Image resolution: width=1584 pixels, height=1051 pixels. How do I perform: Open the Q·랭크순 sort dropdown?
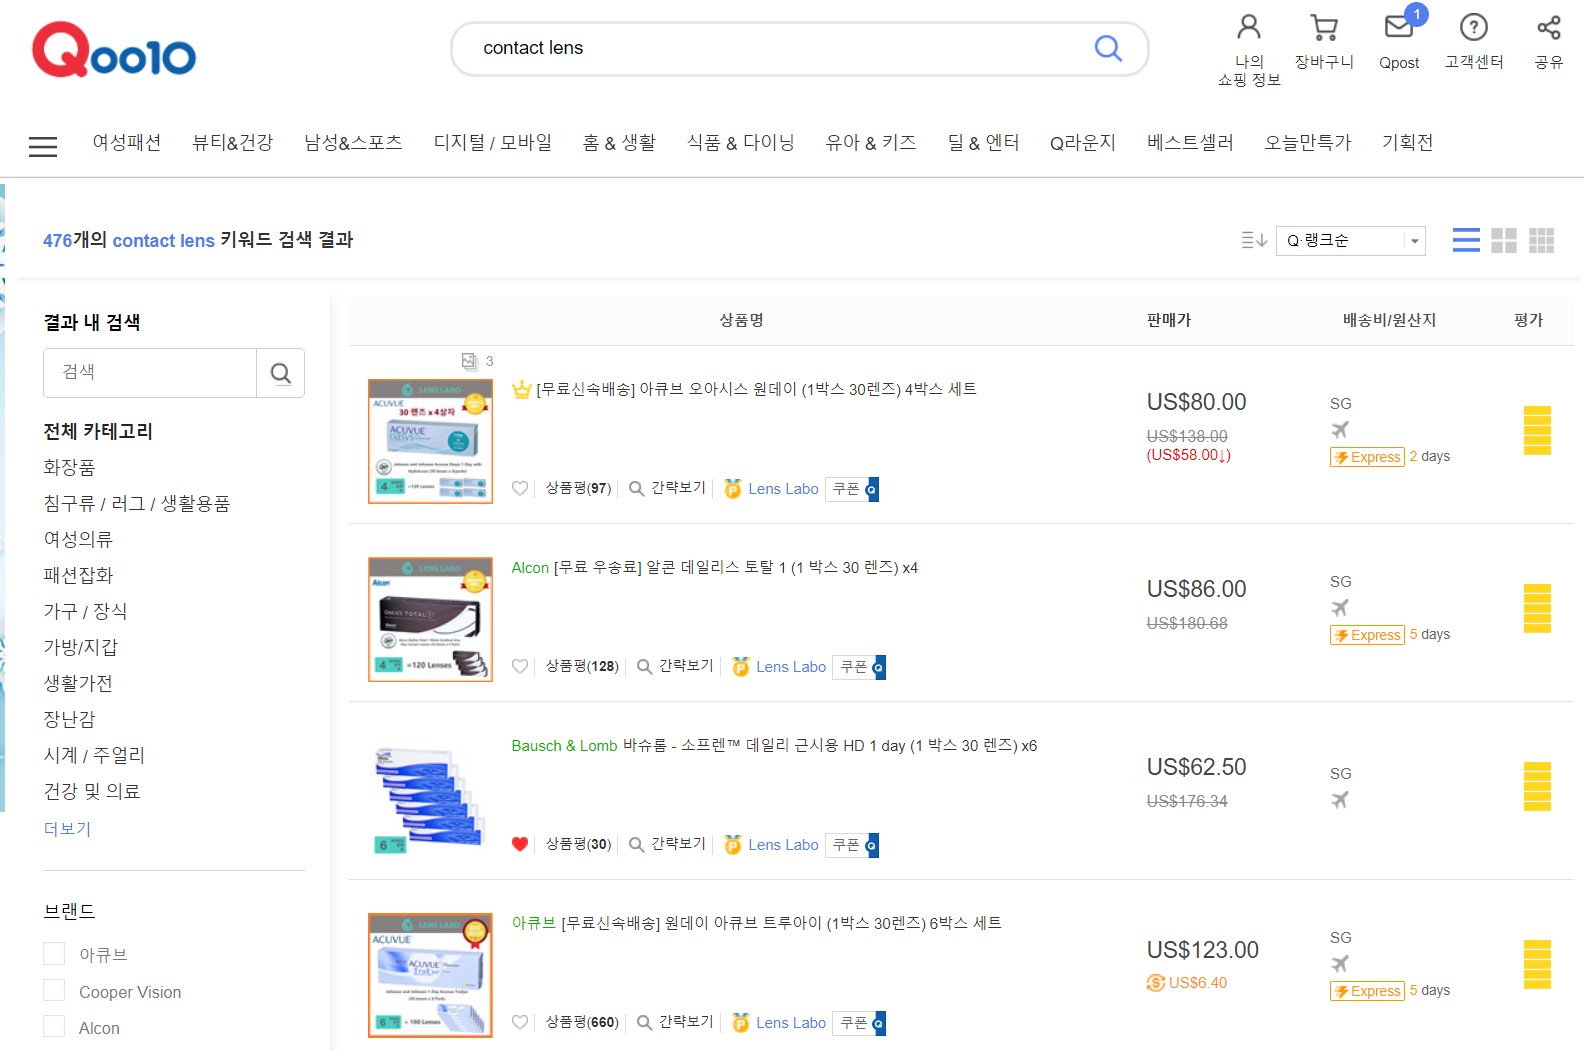click(1350, 241)
